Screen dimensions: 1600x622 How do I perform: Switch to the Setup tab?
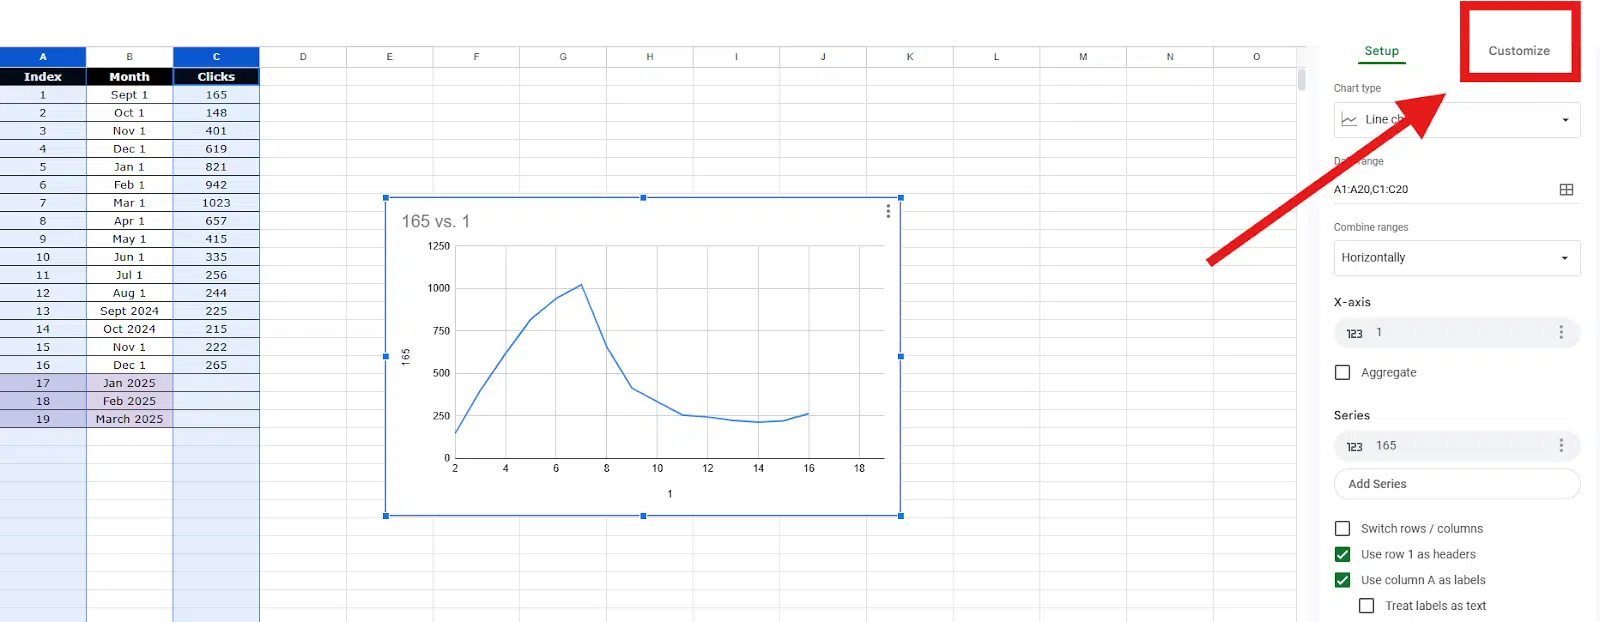[x=1381, y=51]
